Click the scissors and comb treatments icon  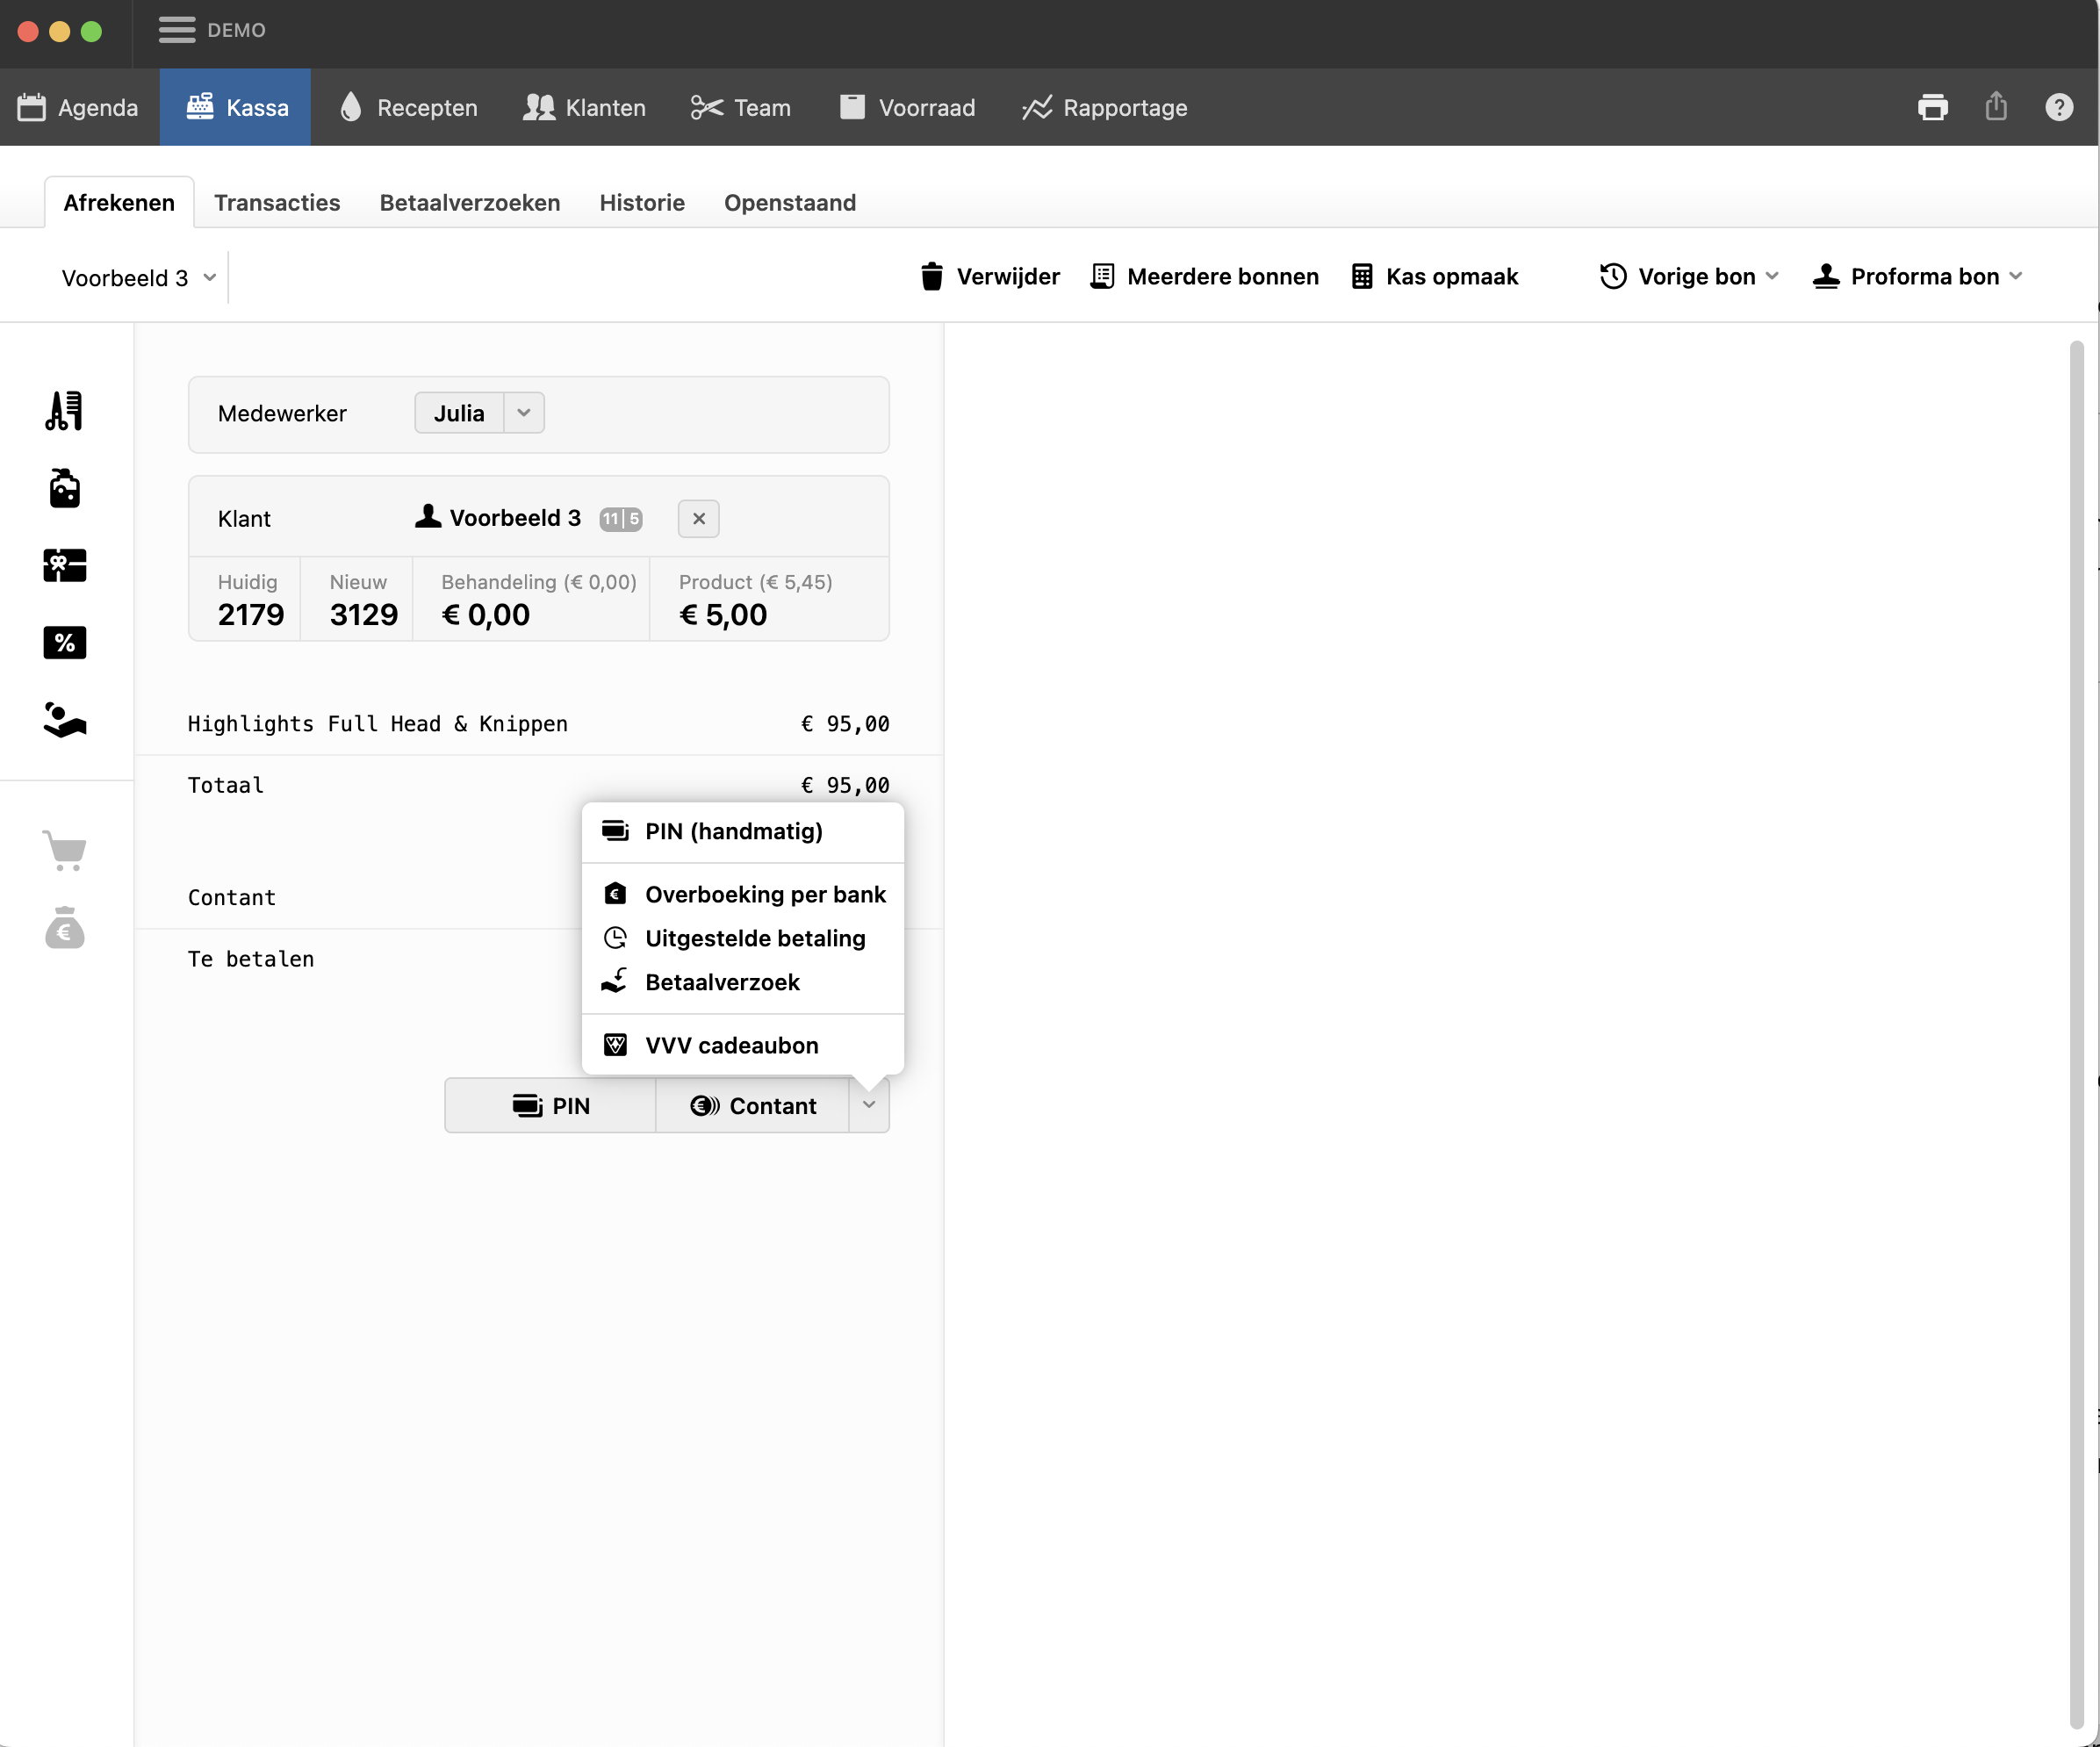point(65,411)
